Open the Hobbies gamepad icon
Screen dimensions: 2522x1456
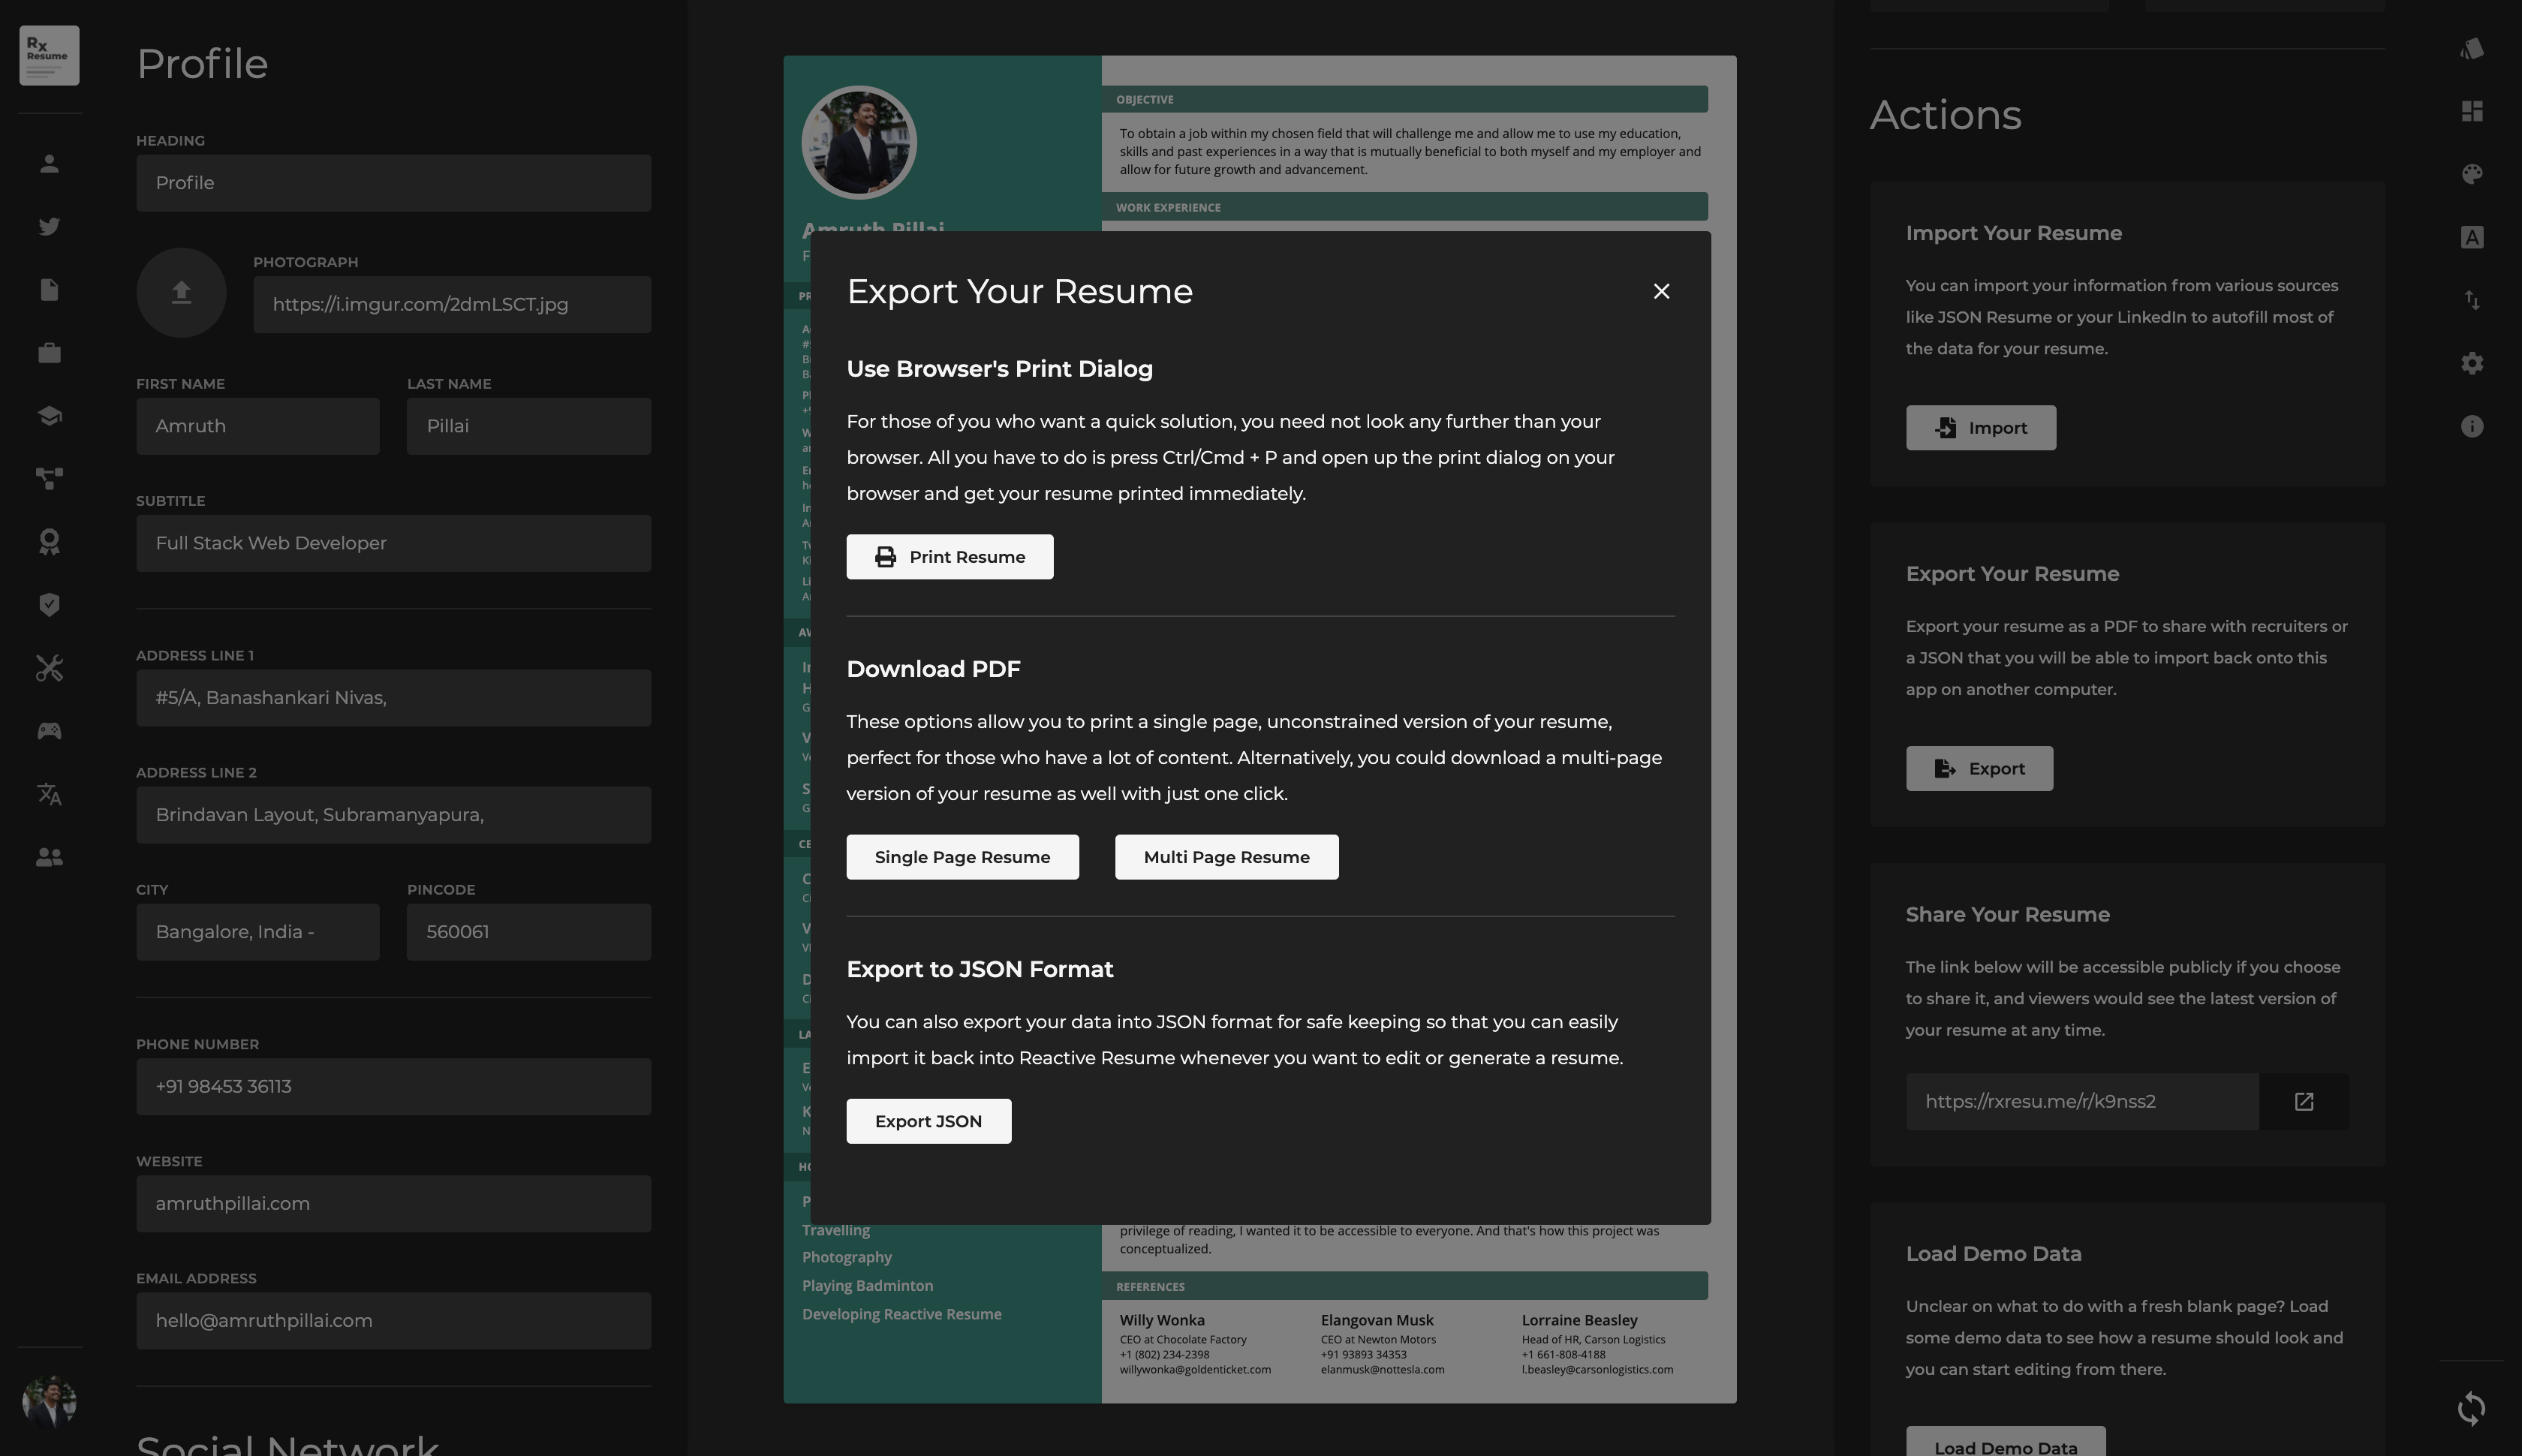tap(49, 731)
